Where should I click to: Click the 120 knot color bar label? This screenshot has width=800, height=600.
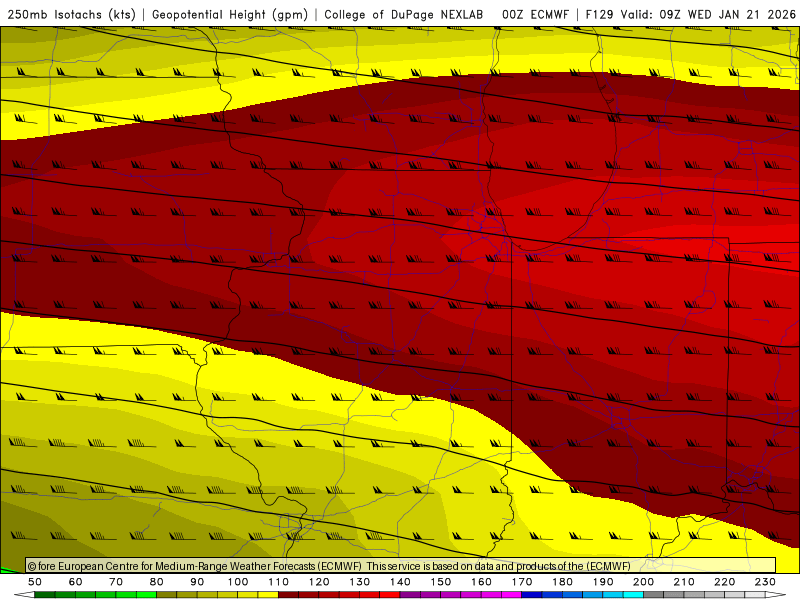tap(319, 582)
